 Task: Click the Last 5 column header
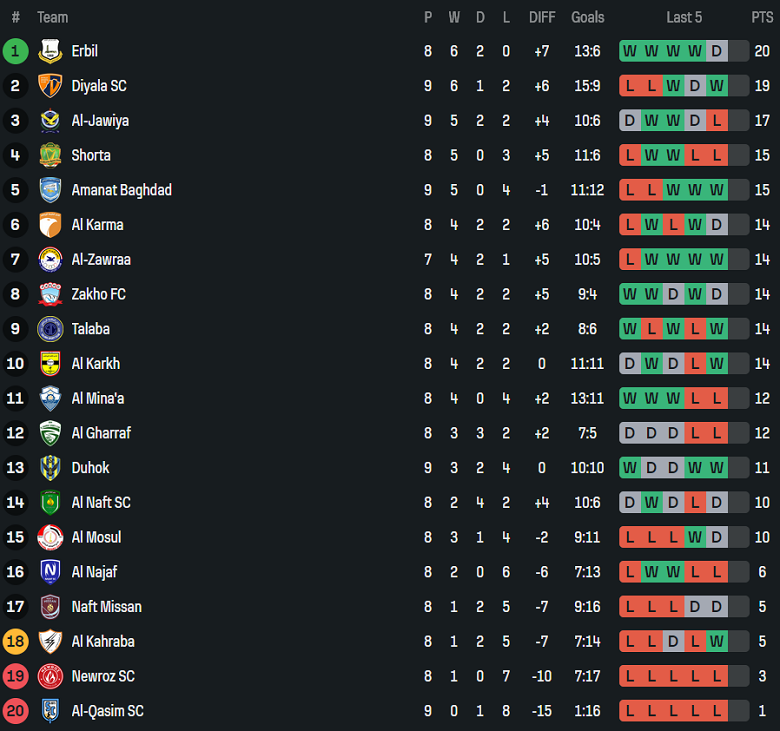click(684, 17)
